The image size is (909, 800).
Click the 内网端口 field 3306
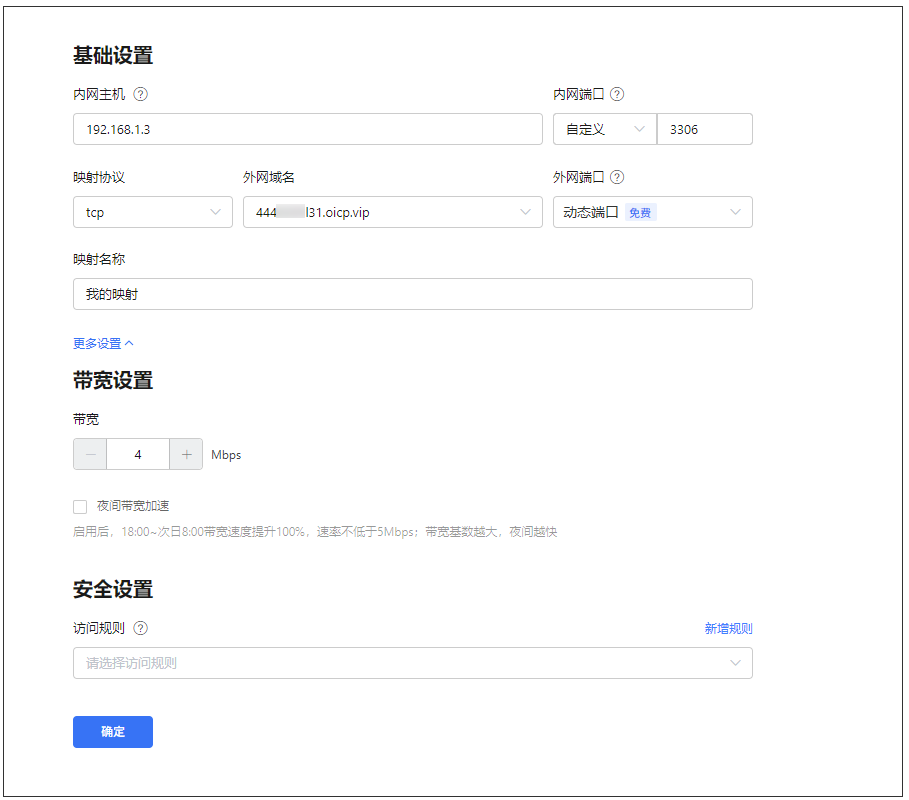tap(704, 129)
